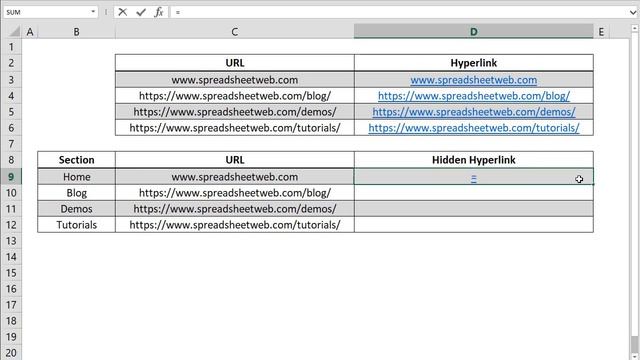Click cell D9 being edited with '='
The height and width of the screenshot is (360, 640).
click(x=473, y=176)
